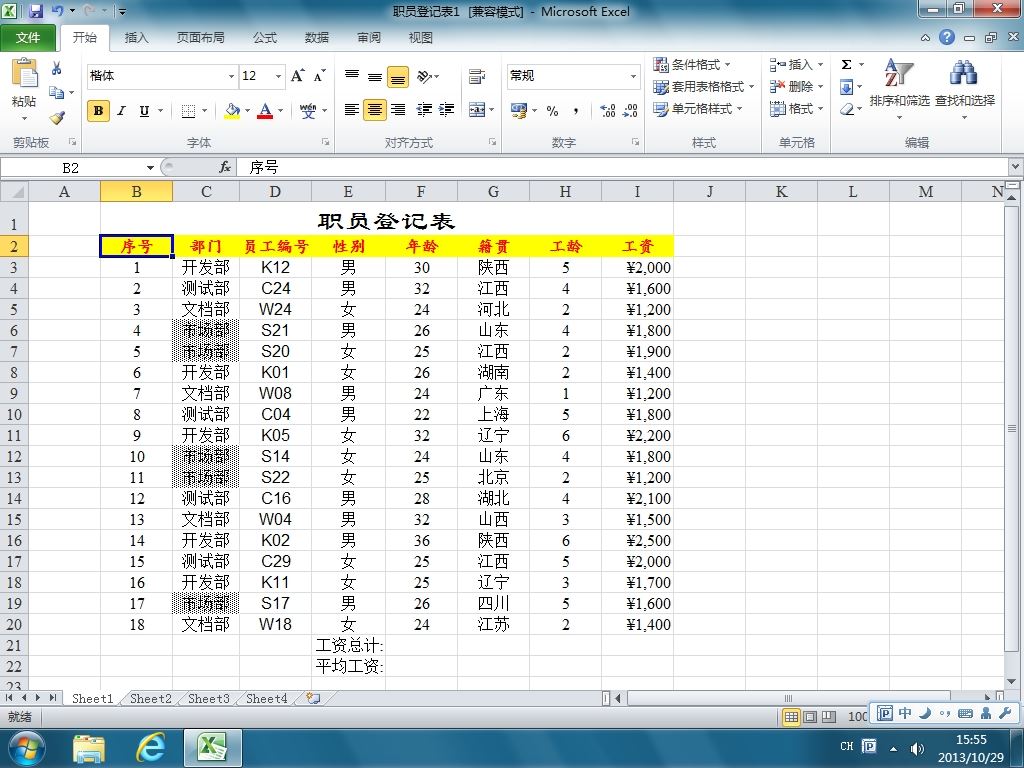Switch to the 数据 ribbon tab
1024x768 pixels.
coord(317,38)
